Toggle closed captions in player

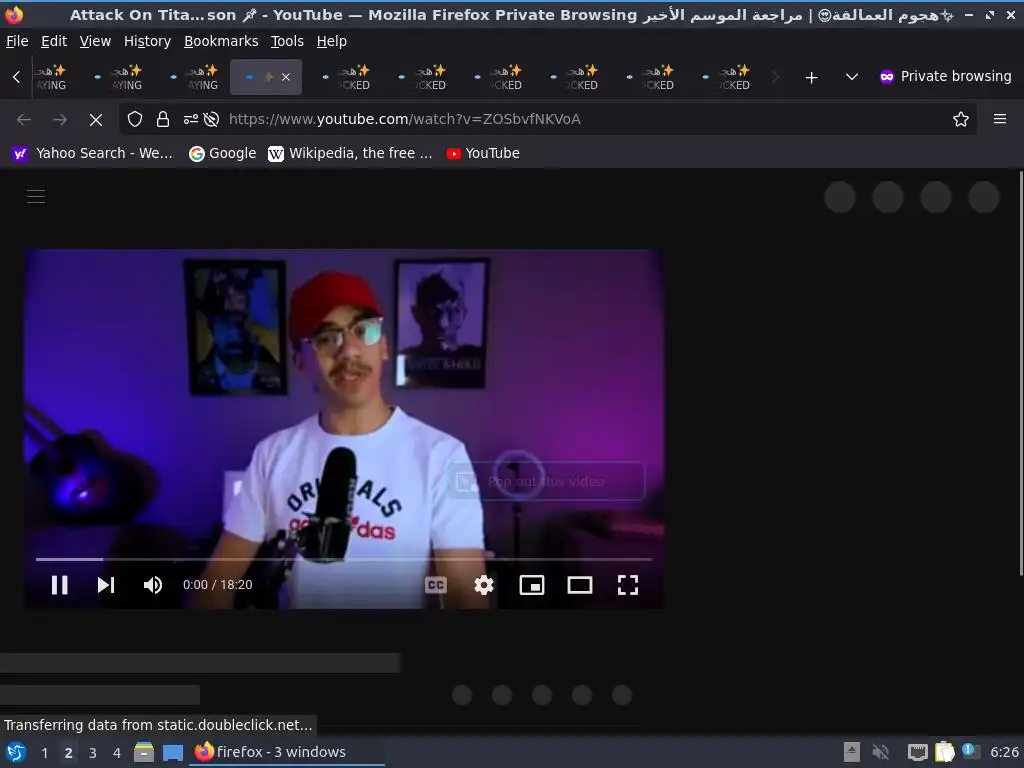coord(436,585)
